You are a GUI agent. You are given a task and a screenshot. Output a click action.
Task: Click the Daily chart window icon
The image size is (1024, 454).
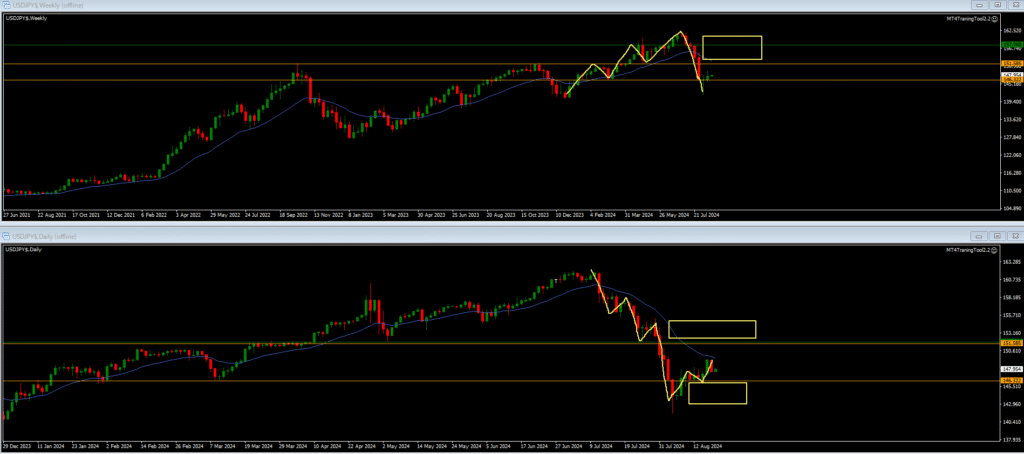(6, 236)
